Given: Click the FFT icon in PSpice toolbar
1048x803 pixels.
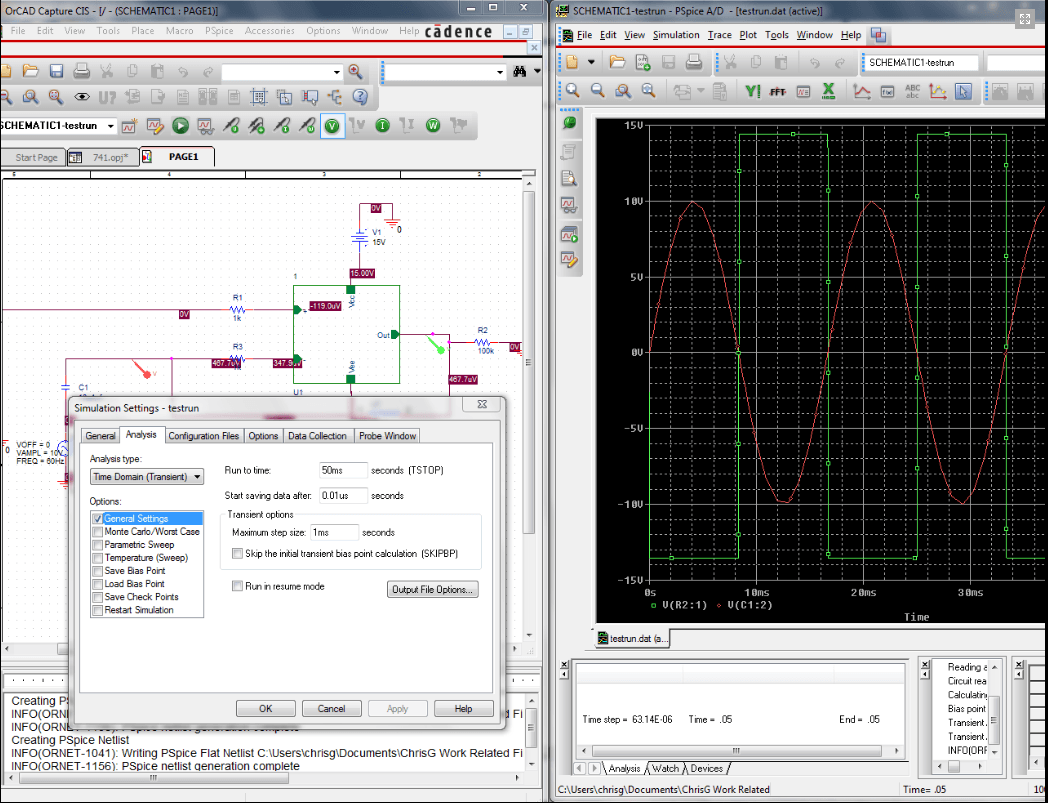Looking at the screenshot, I should (x=778, y=91).
